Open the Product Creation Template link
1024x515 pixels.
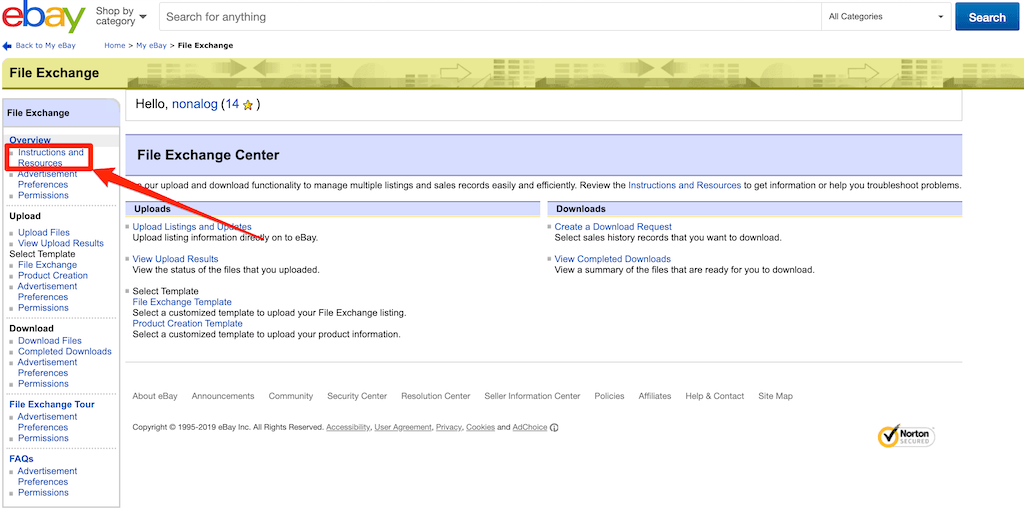click(187, 324)
